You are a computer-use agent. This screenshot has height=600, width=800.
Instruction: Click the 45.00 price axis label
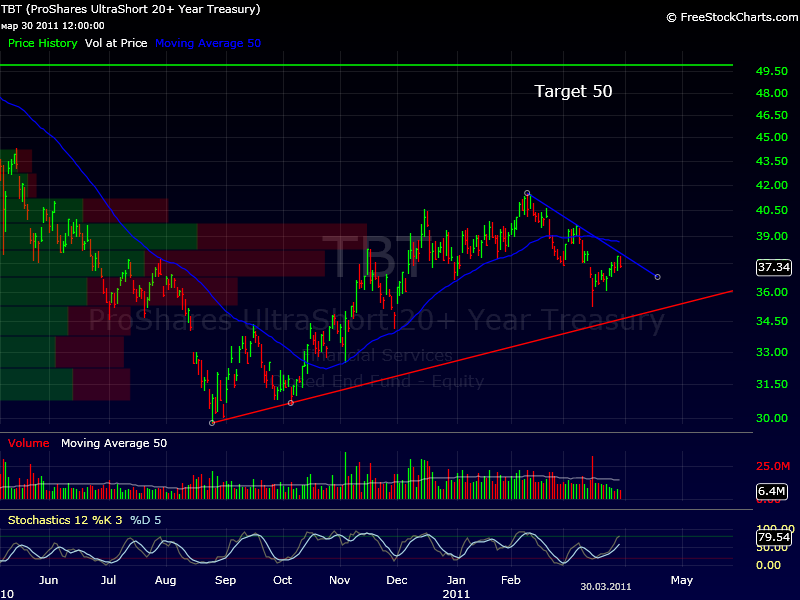(772, 137)
